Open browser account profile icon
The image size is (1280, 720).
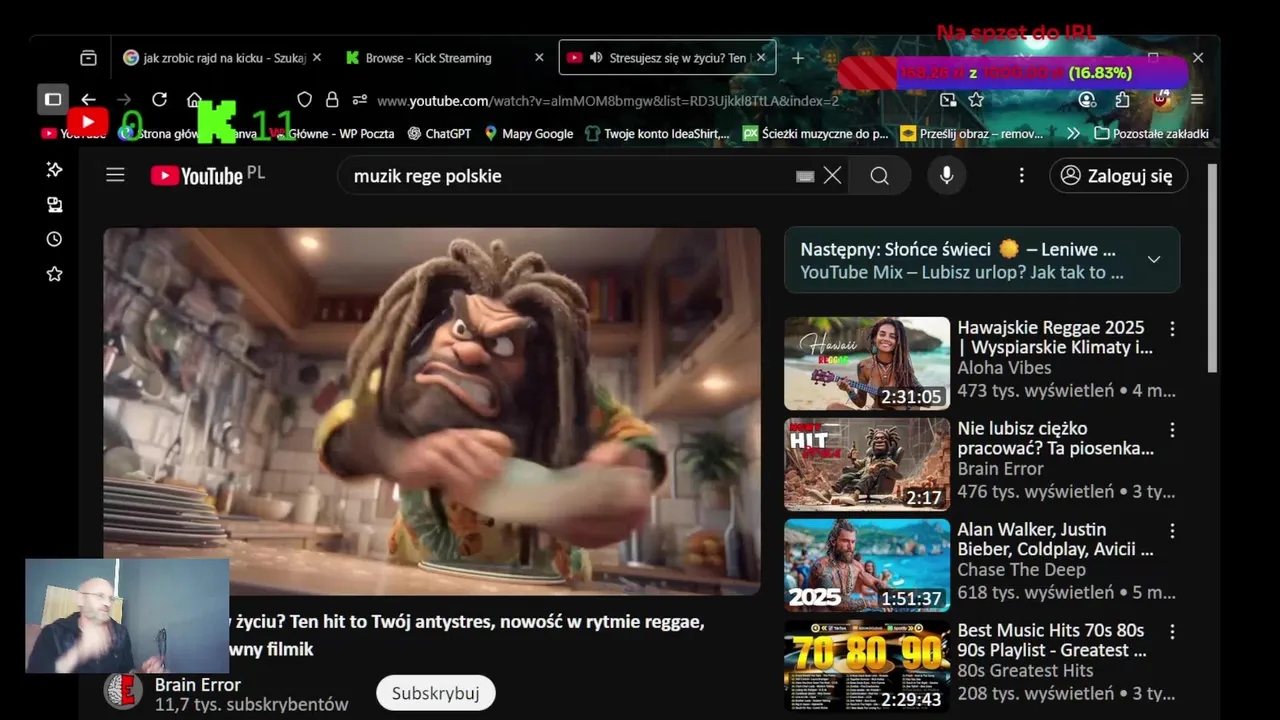click(x=1088, y=100)
